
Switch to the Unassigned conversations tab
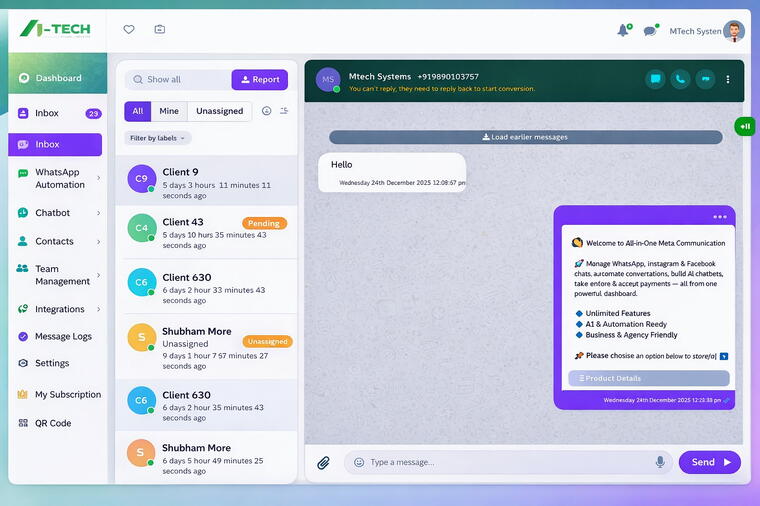(219, 111)
